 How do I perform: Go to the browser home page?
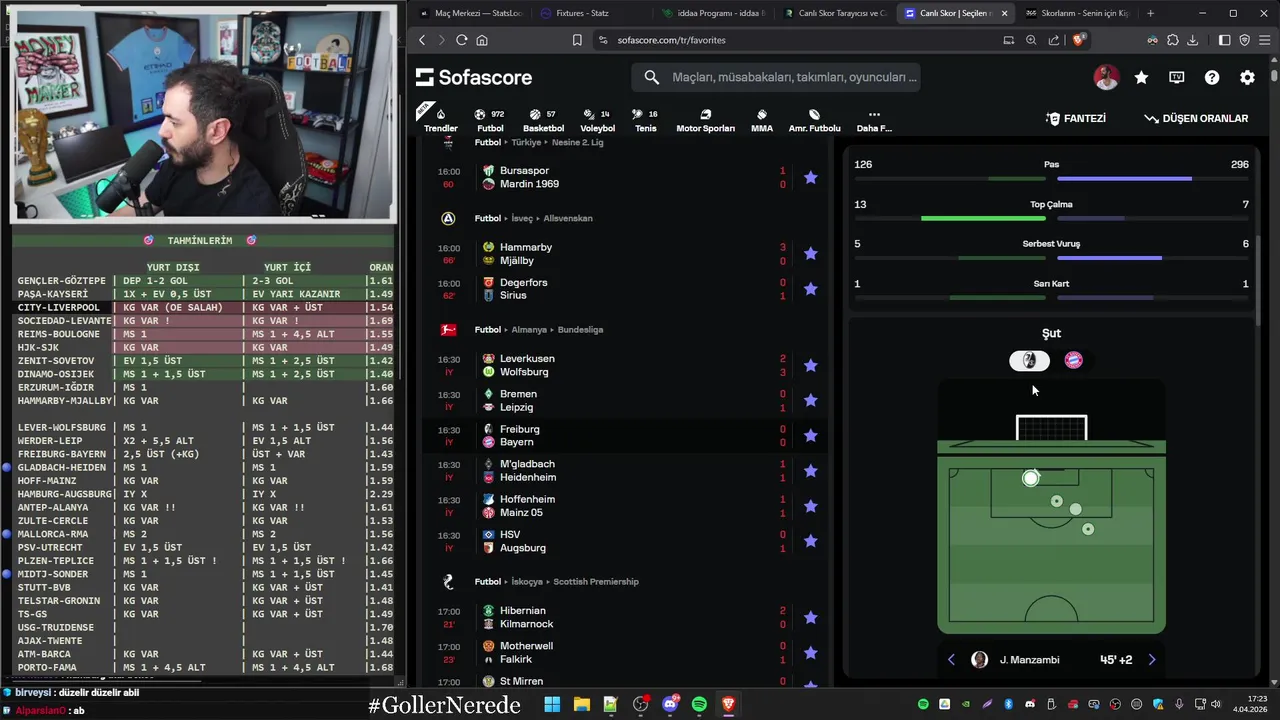pos(482,40)
